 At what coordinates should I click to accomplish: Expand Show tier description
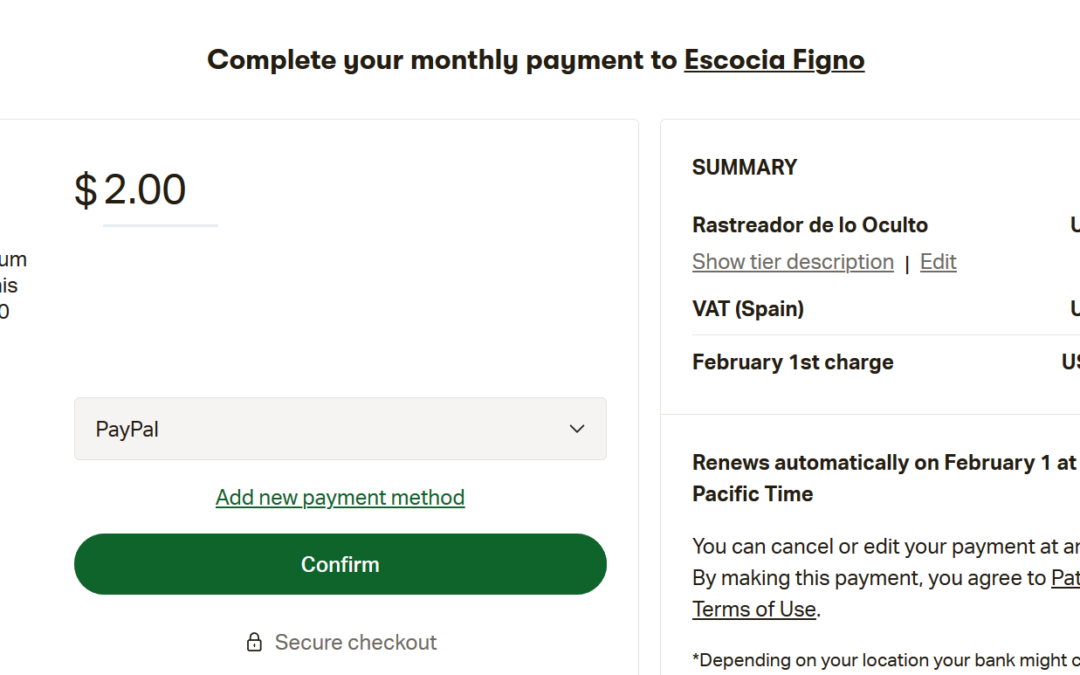click(792, 262)
